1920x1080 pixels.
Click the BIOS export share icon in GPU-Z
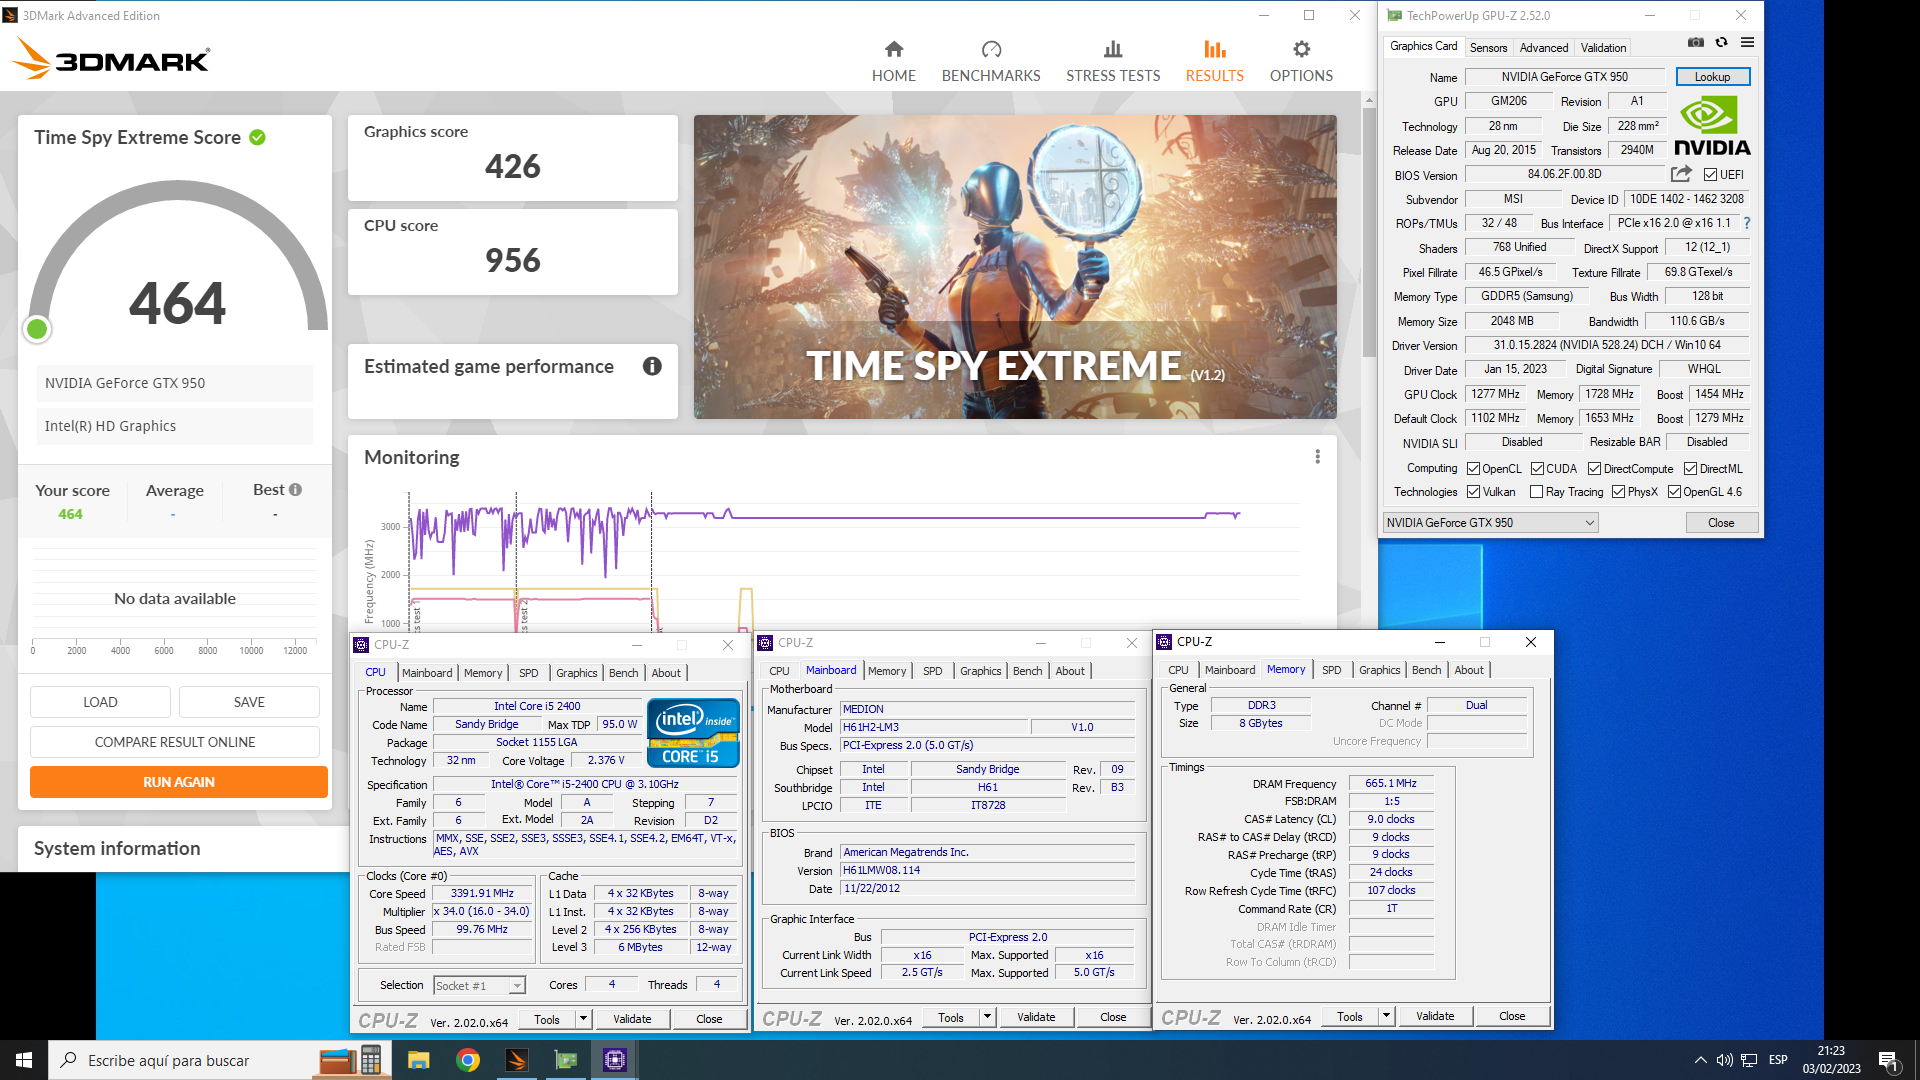tap(1681, 174)
